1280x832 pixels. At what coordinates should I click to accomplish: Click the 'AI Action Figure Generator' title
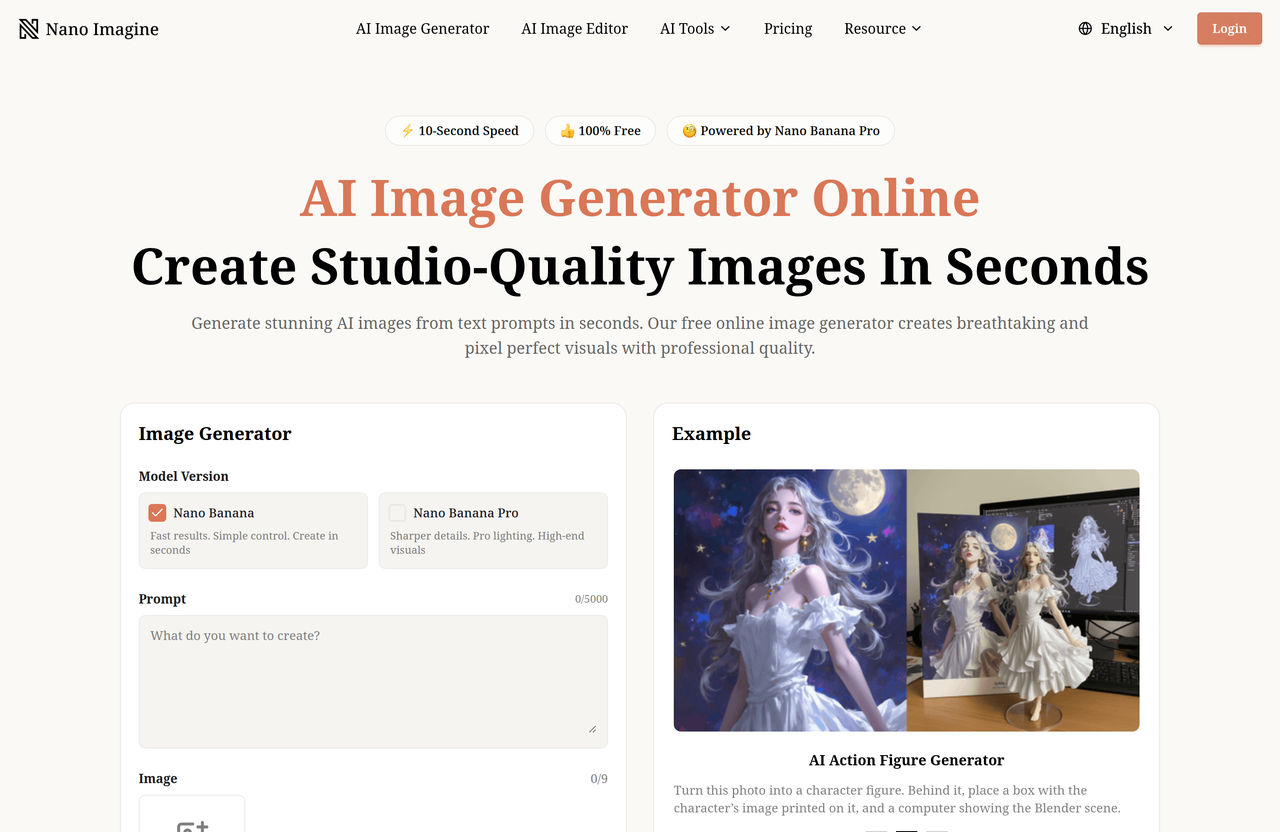click(906, 760)
